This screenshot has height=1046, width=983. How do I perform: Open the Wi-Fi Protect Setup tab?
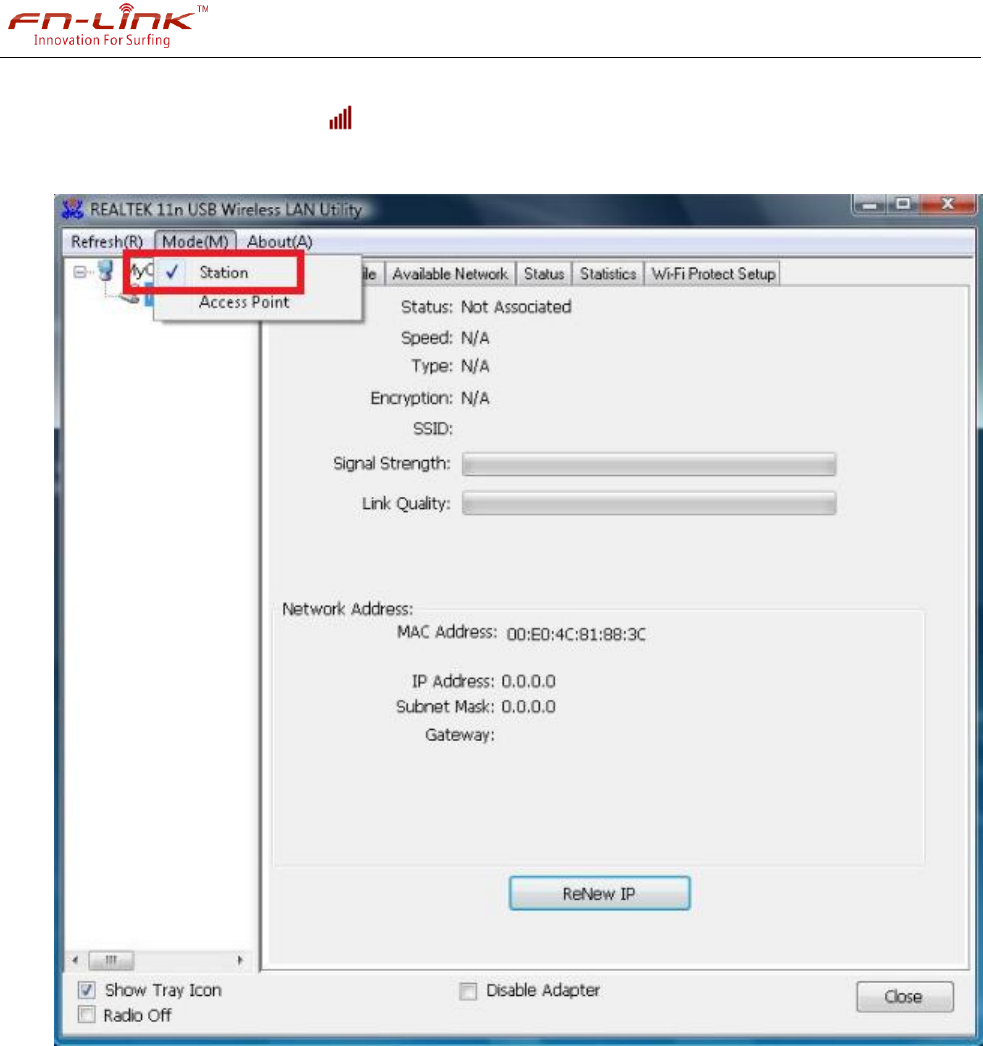click(713, 274)
